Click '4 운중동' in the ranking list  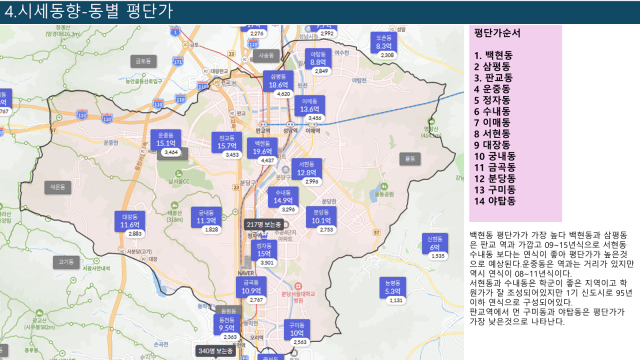pyautogui.click(x=492, y=89)
